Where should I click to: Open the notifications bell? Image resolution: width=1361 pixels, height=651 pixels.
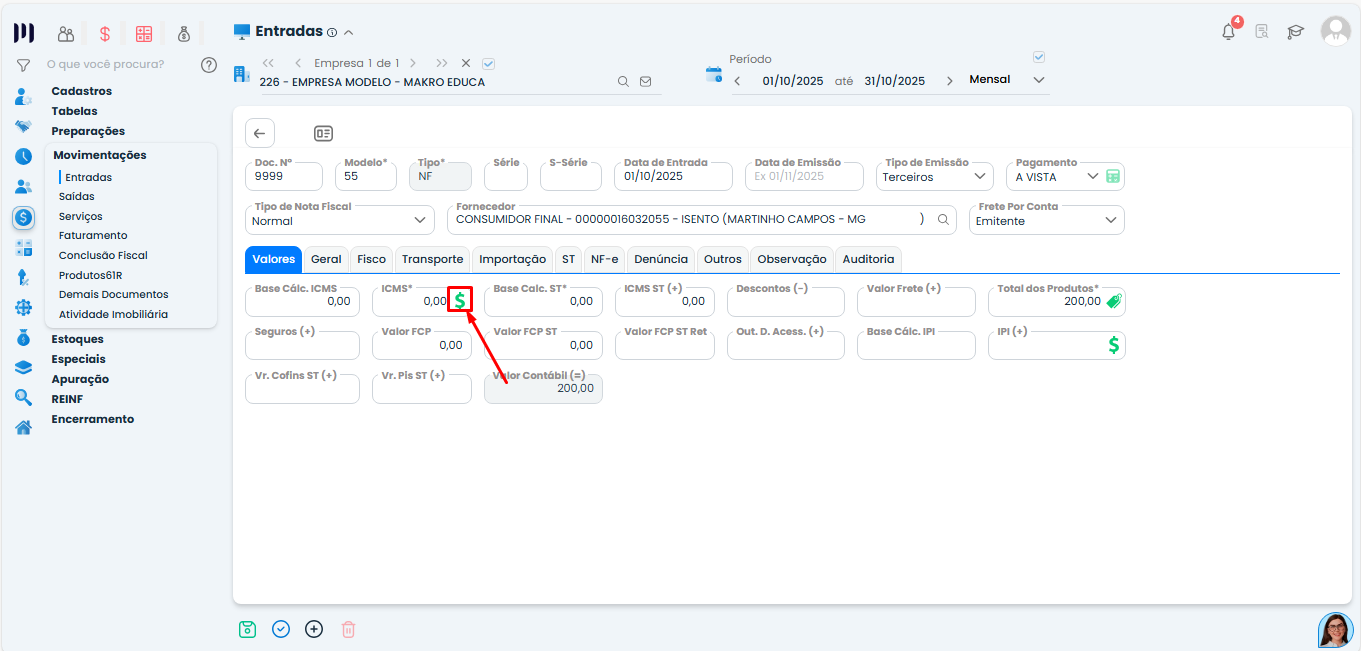pyautogui.click(x=1229, y=32)
